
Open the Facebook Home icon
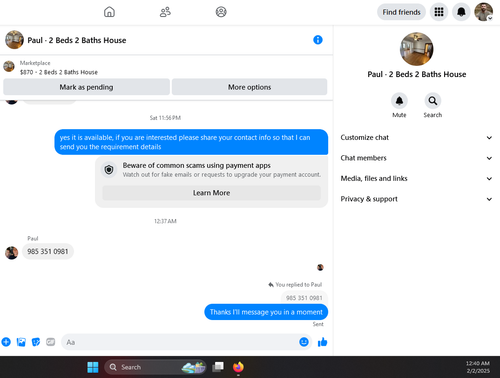coord(109,12)
